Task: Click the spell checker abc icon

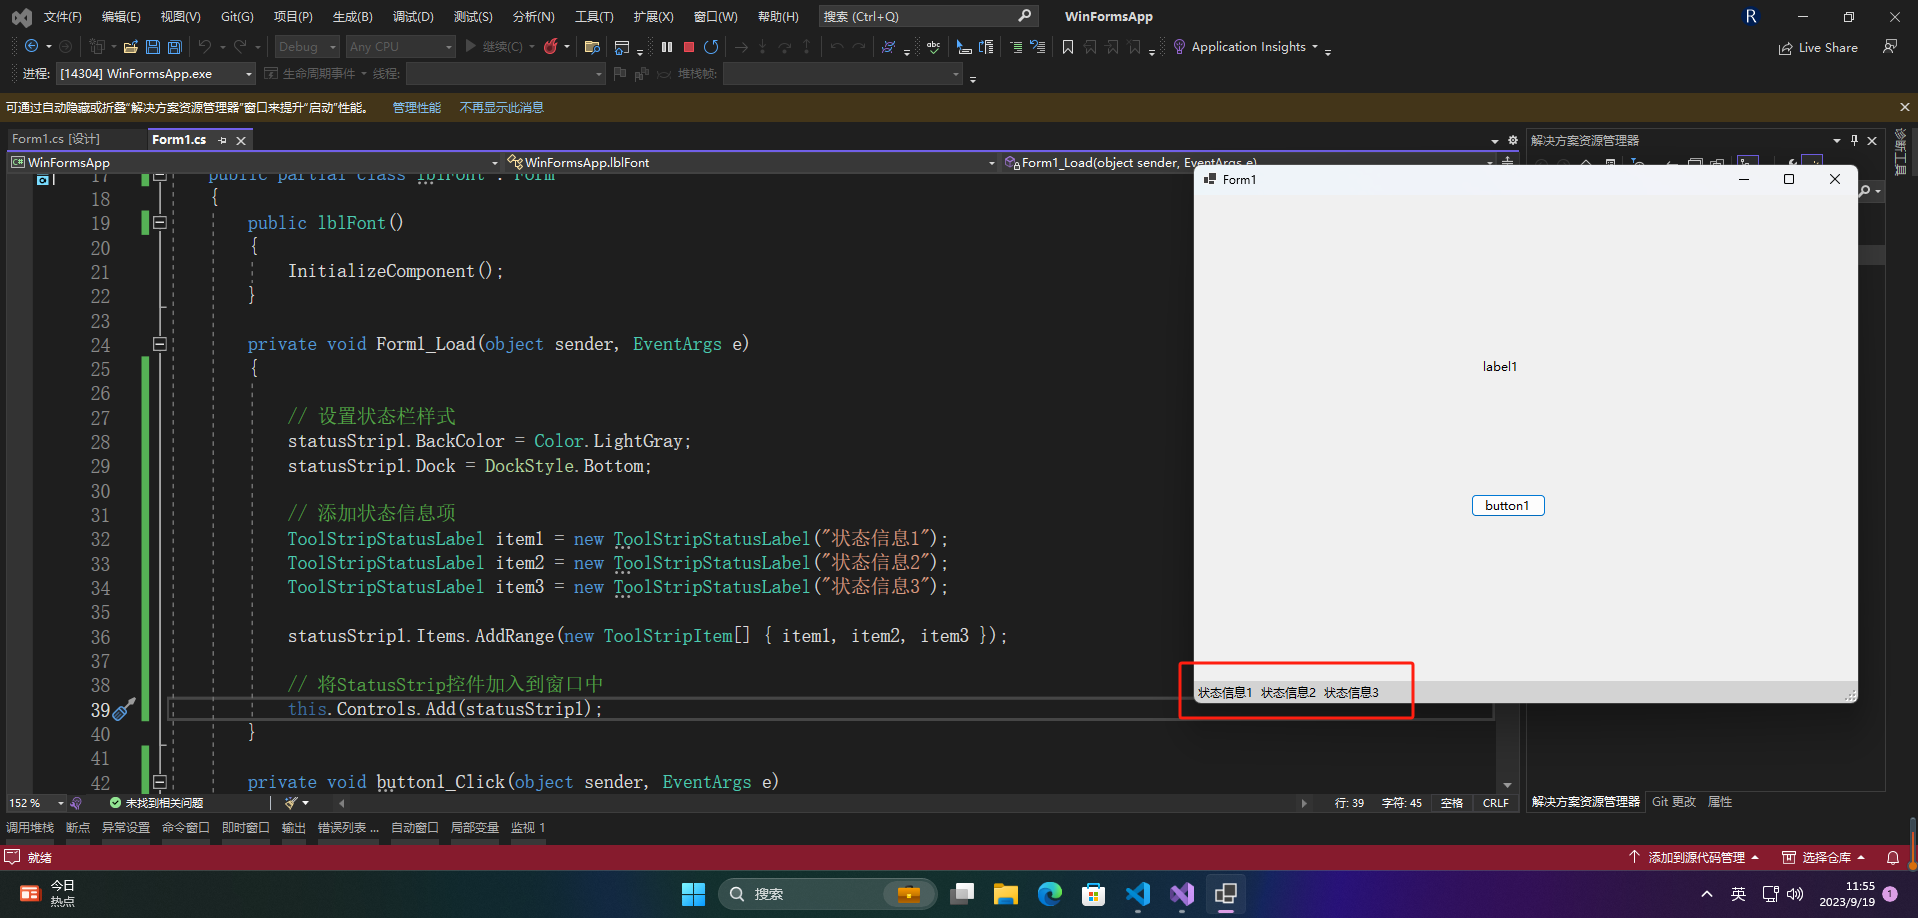Action: (933, 47)
